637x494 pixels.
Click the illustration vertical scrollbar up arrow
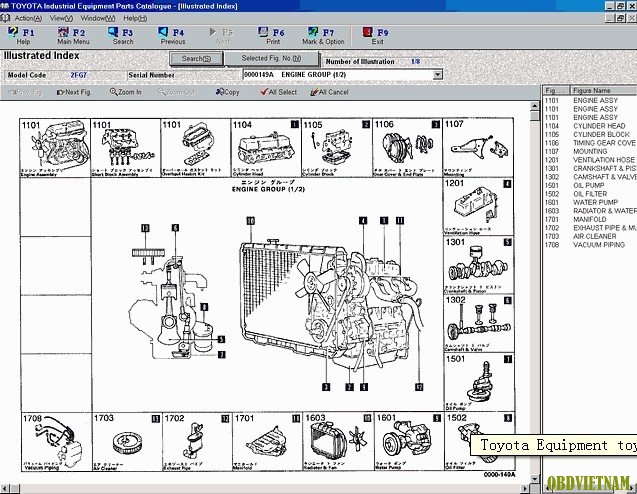coord(535,106)
